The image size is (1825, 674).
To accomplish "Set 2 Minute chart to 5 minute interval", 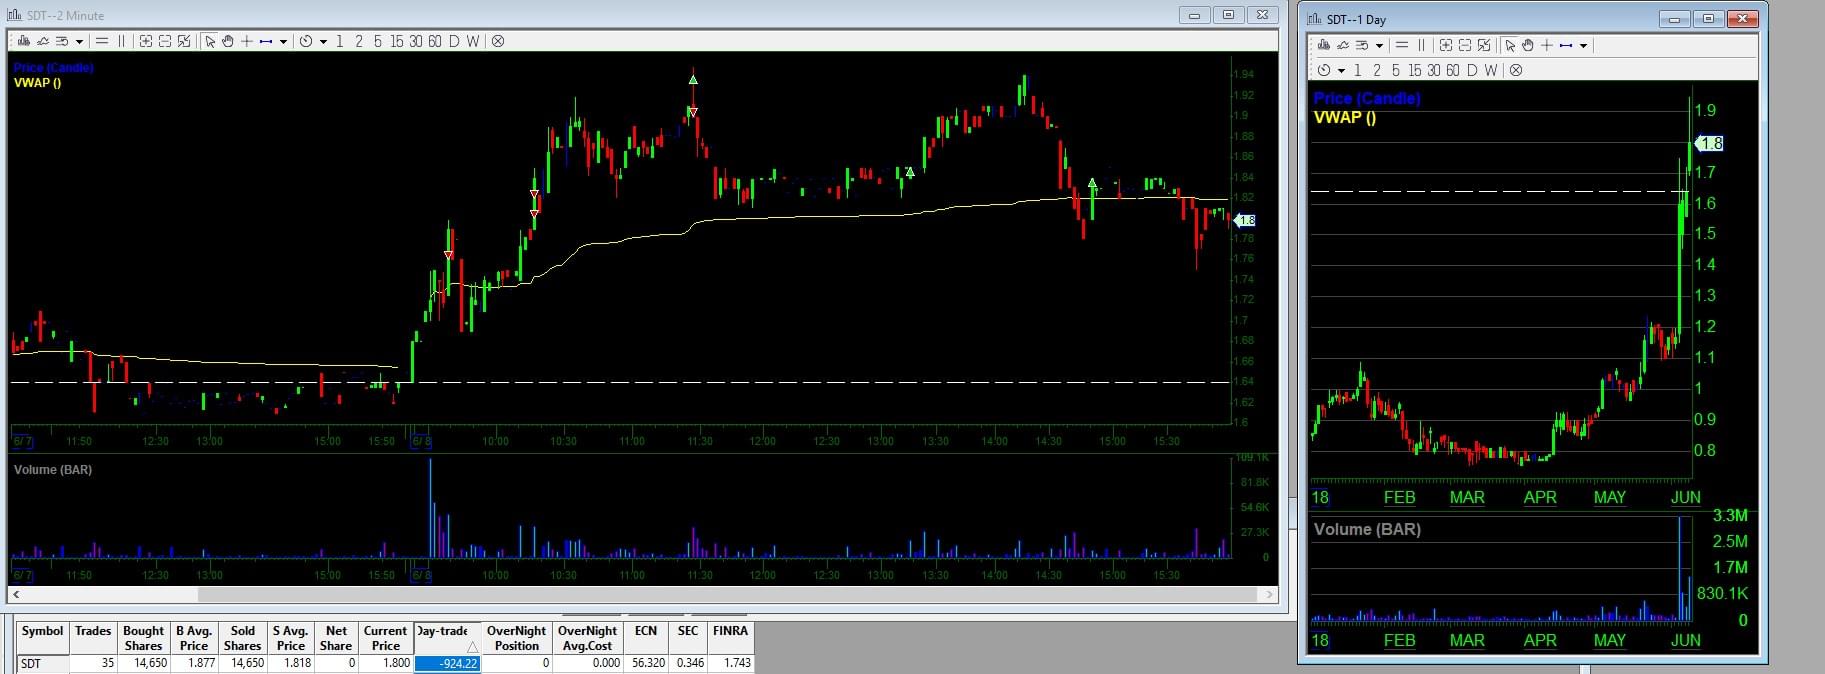I will (378, 41).
